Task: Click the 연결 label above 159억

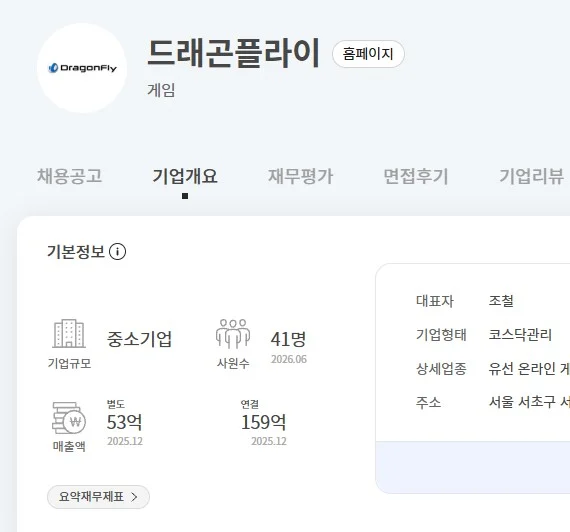Action: (x=250, y=404)
